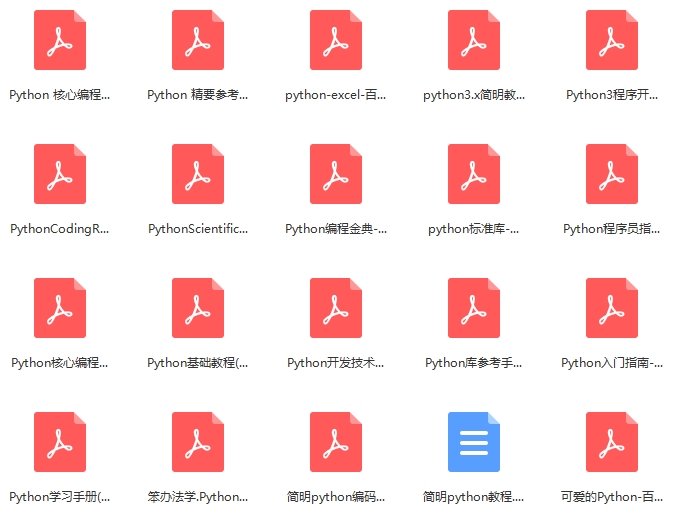This screenshot has width=683, height=525.
Task: Select the label '简明python编码...'
Action: [336, 497]
